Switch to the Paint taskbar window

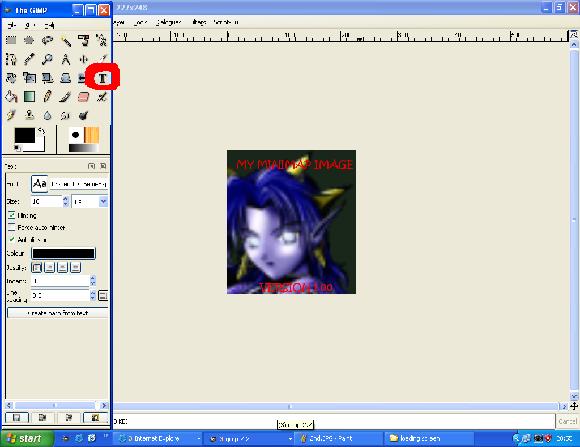tap(339, 438)
